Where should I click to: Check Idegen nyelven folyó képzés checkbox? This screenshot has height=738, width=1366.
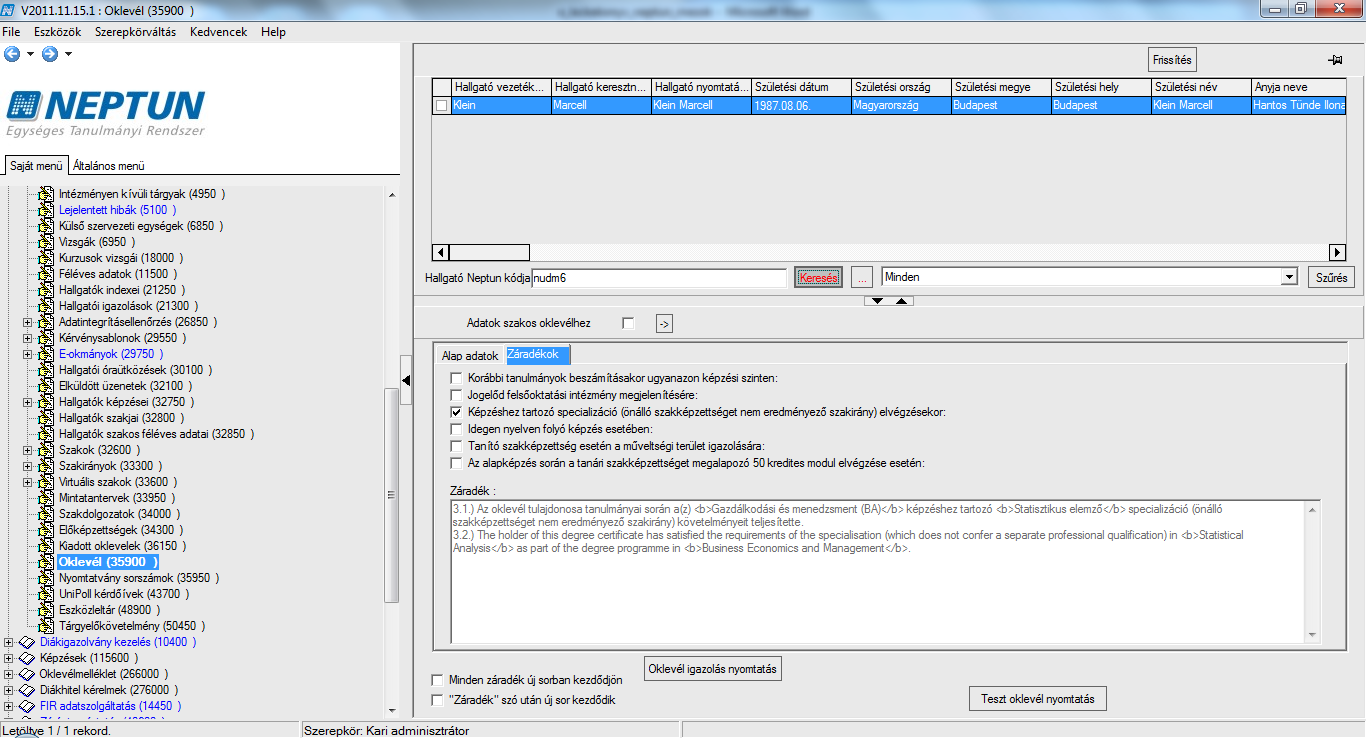457,429
